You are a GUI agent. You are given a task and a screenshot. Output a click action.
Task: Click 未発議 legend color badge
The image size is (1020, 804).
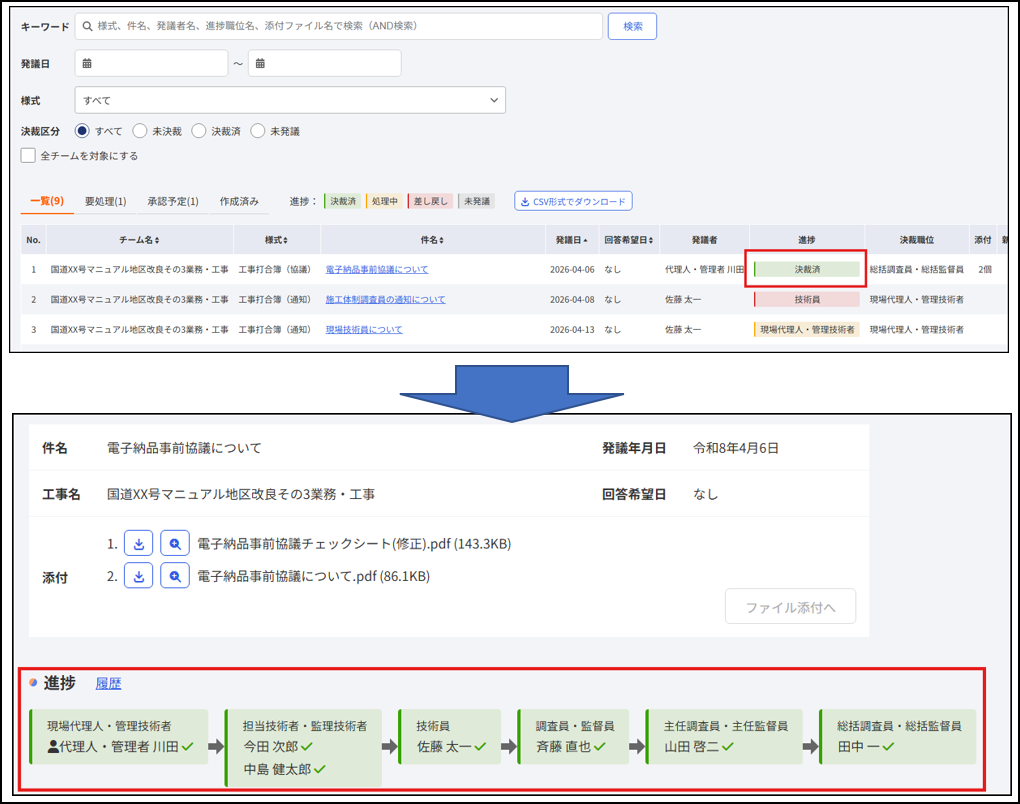click(476, 201)
